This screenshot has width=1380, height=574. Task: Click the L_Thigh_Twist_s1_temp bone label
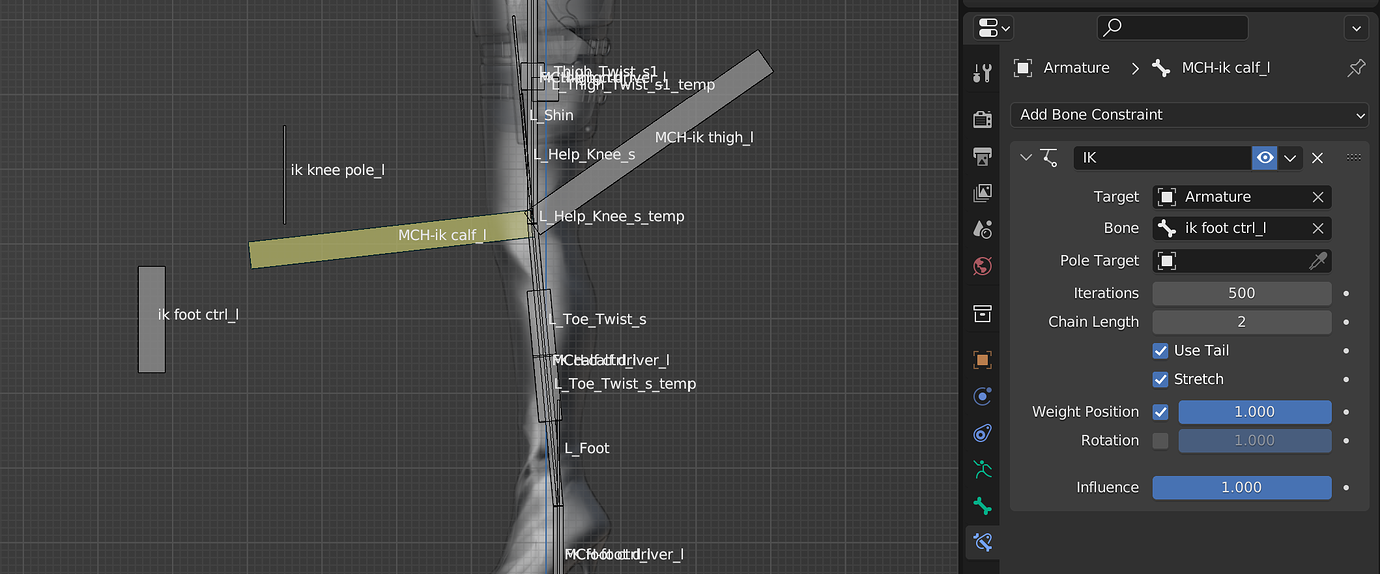(x=634, y=85)
